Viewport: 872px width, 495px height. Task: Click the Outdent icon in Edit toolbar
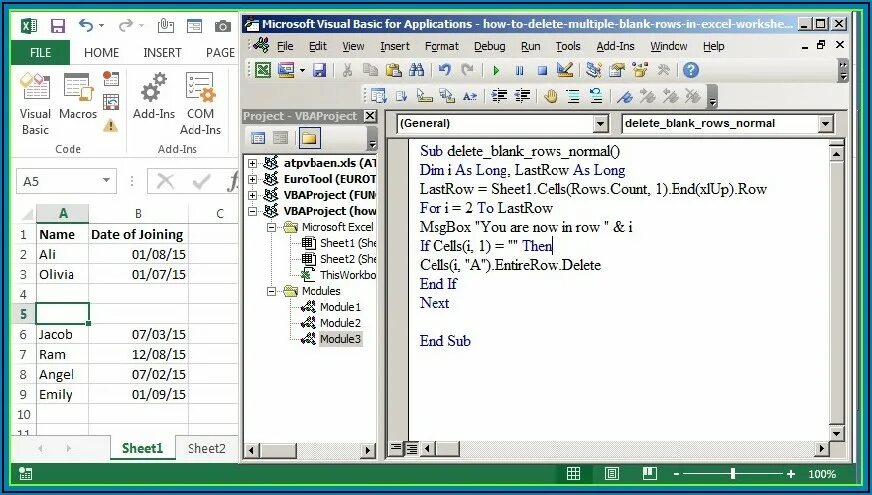point(522,96)
